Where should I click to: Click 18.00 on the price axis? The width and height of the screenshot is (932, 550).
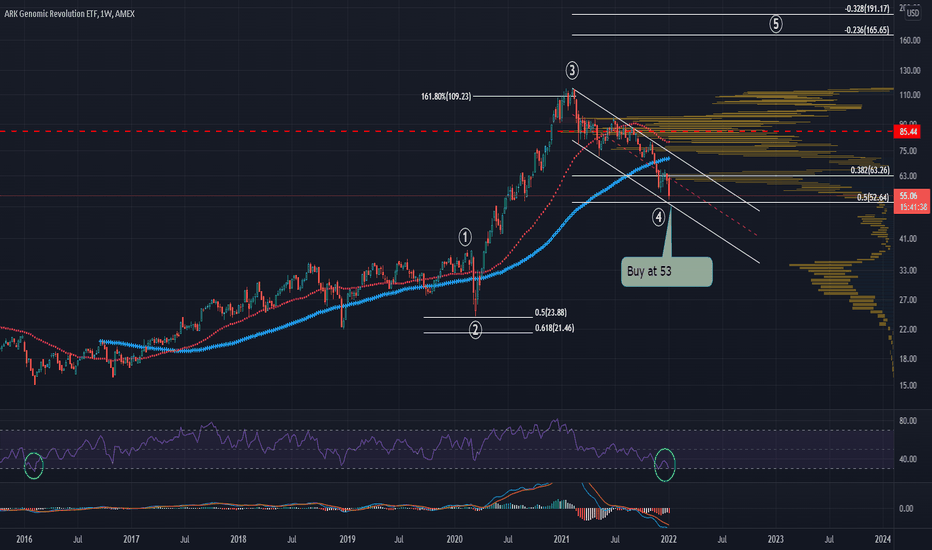[x=908, y=359]
